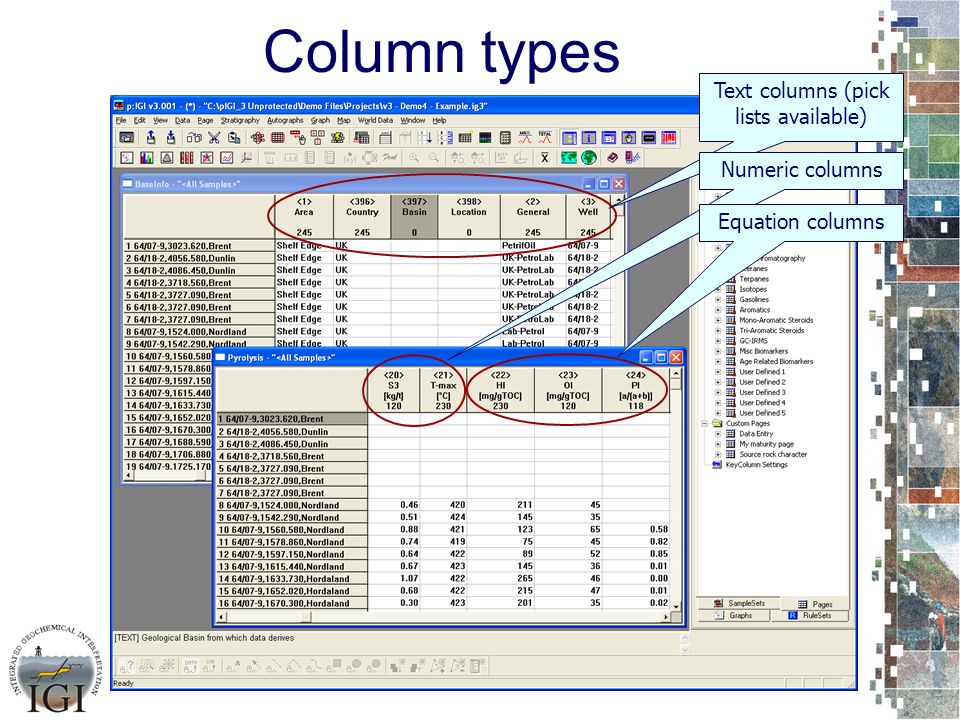The height and width of the screenshot is (720, 960).
Task: Open the World Data menu
Action: click(375, 121)
